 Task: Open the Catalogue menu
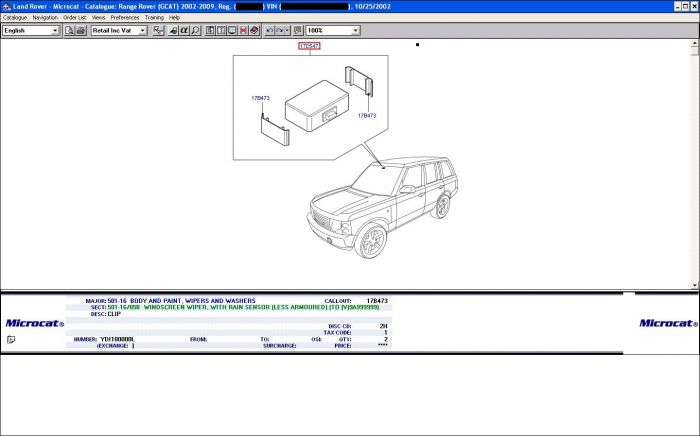click(15, 17)
